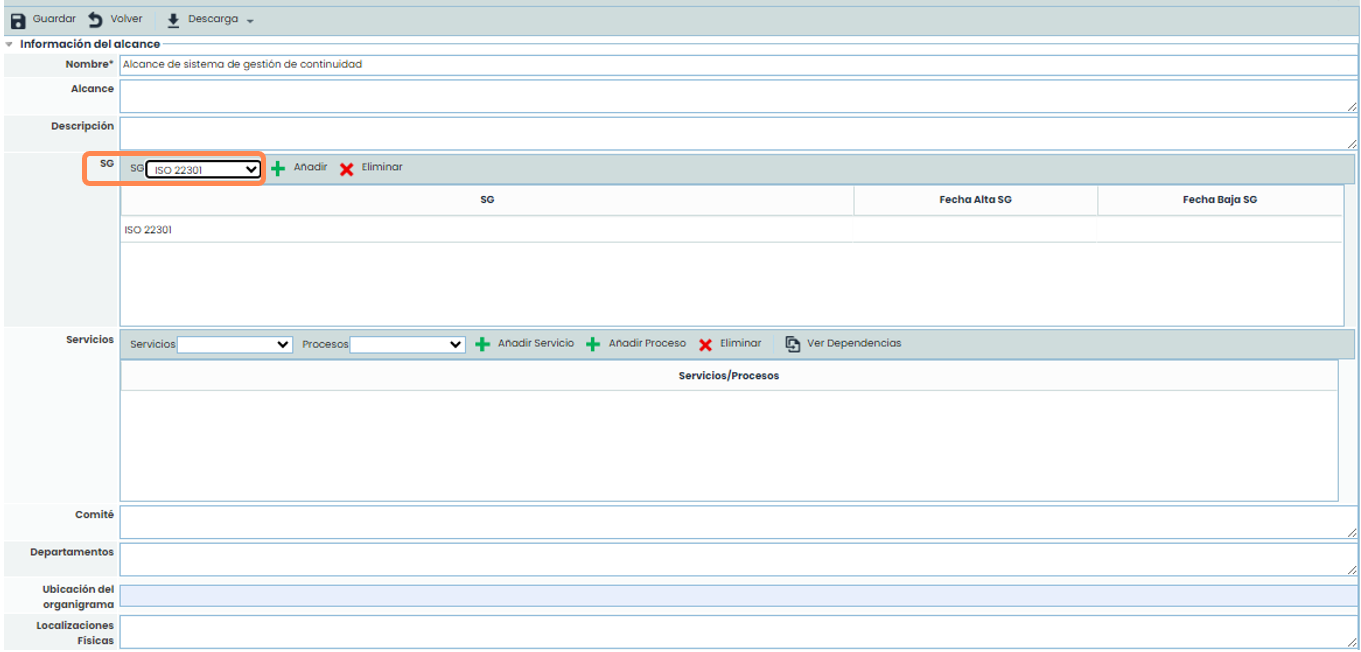Screen dimensions: 1361x652
Task: Click the red X Eliminar SG icon
Action: coord(346,168)
